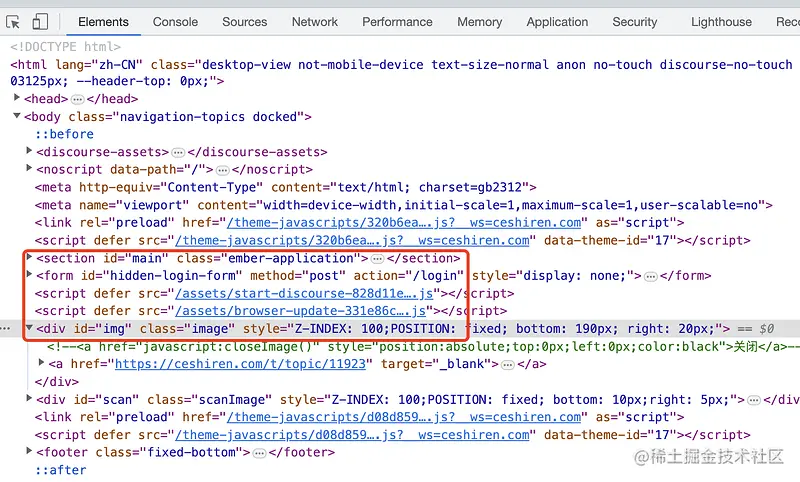Open the Memory tab
The height and width of the screenshot is (482, 800).
(480, 22)
